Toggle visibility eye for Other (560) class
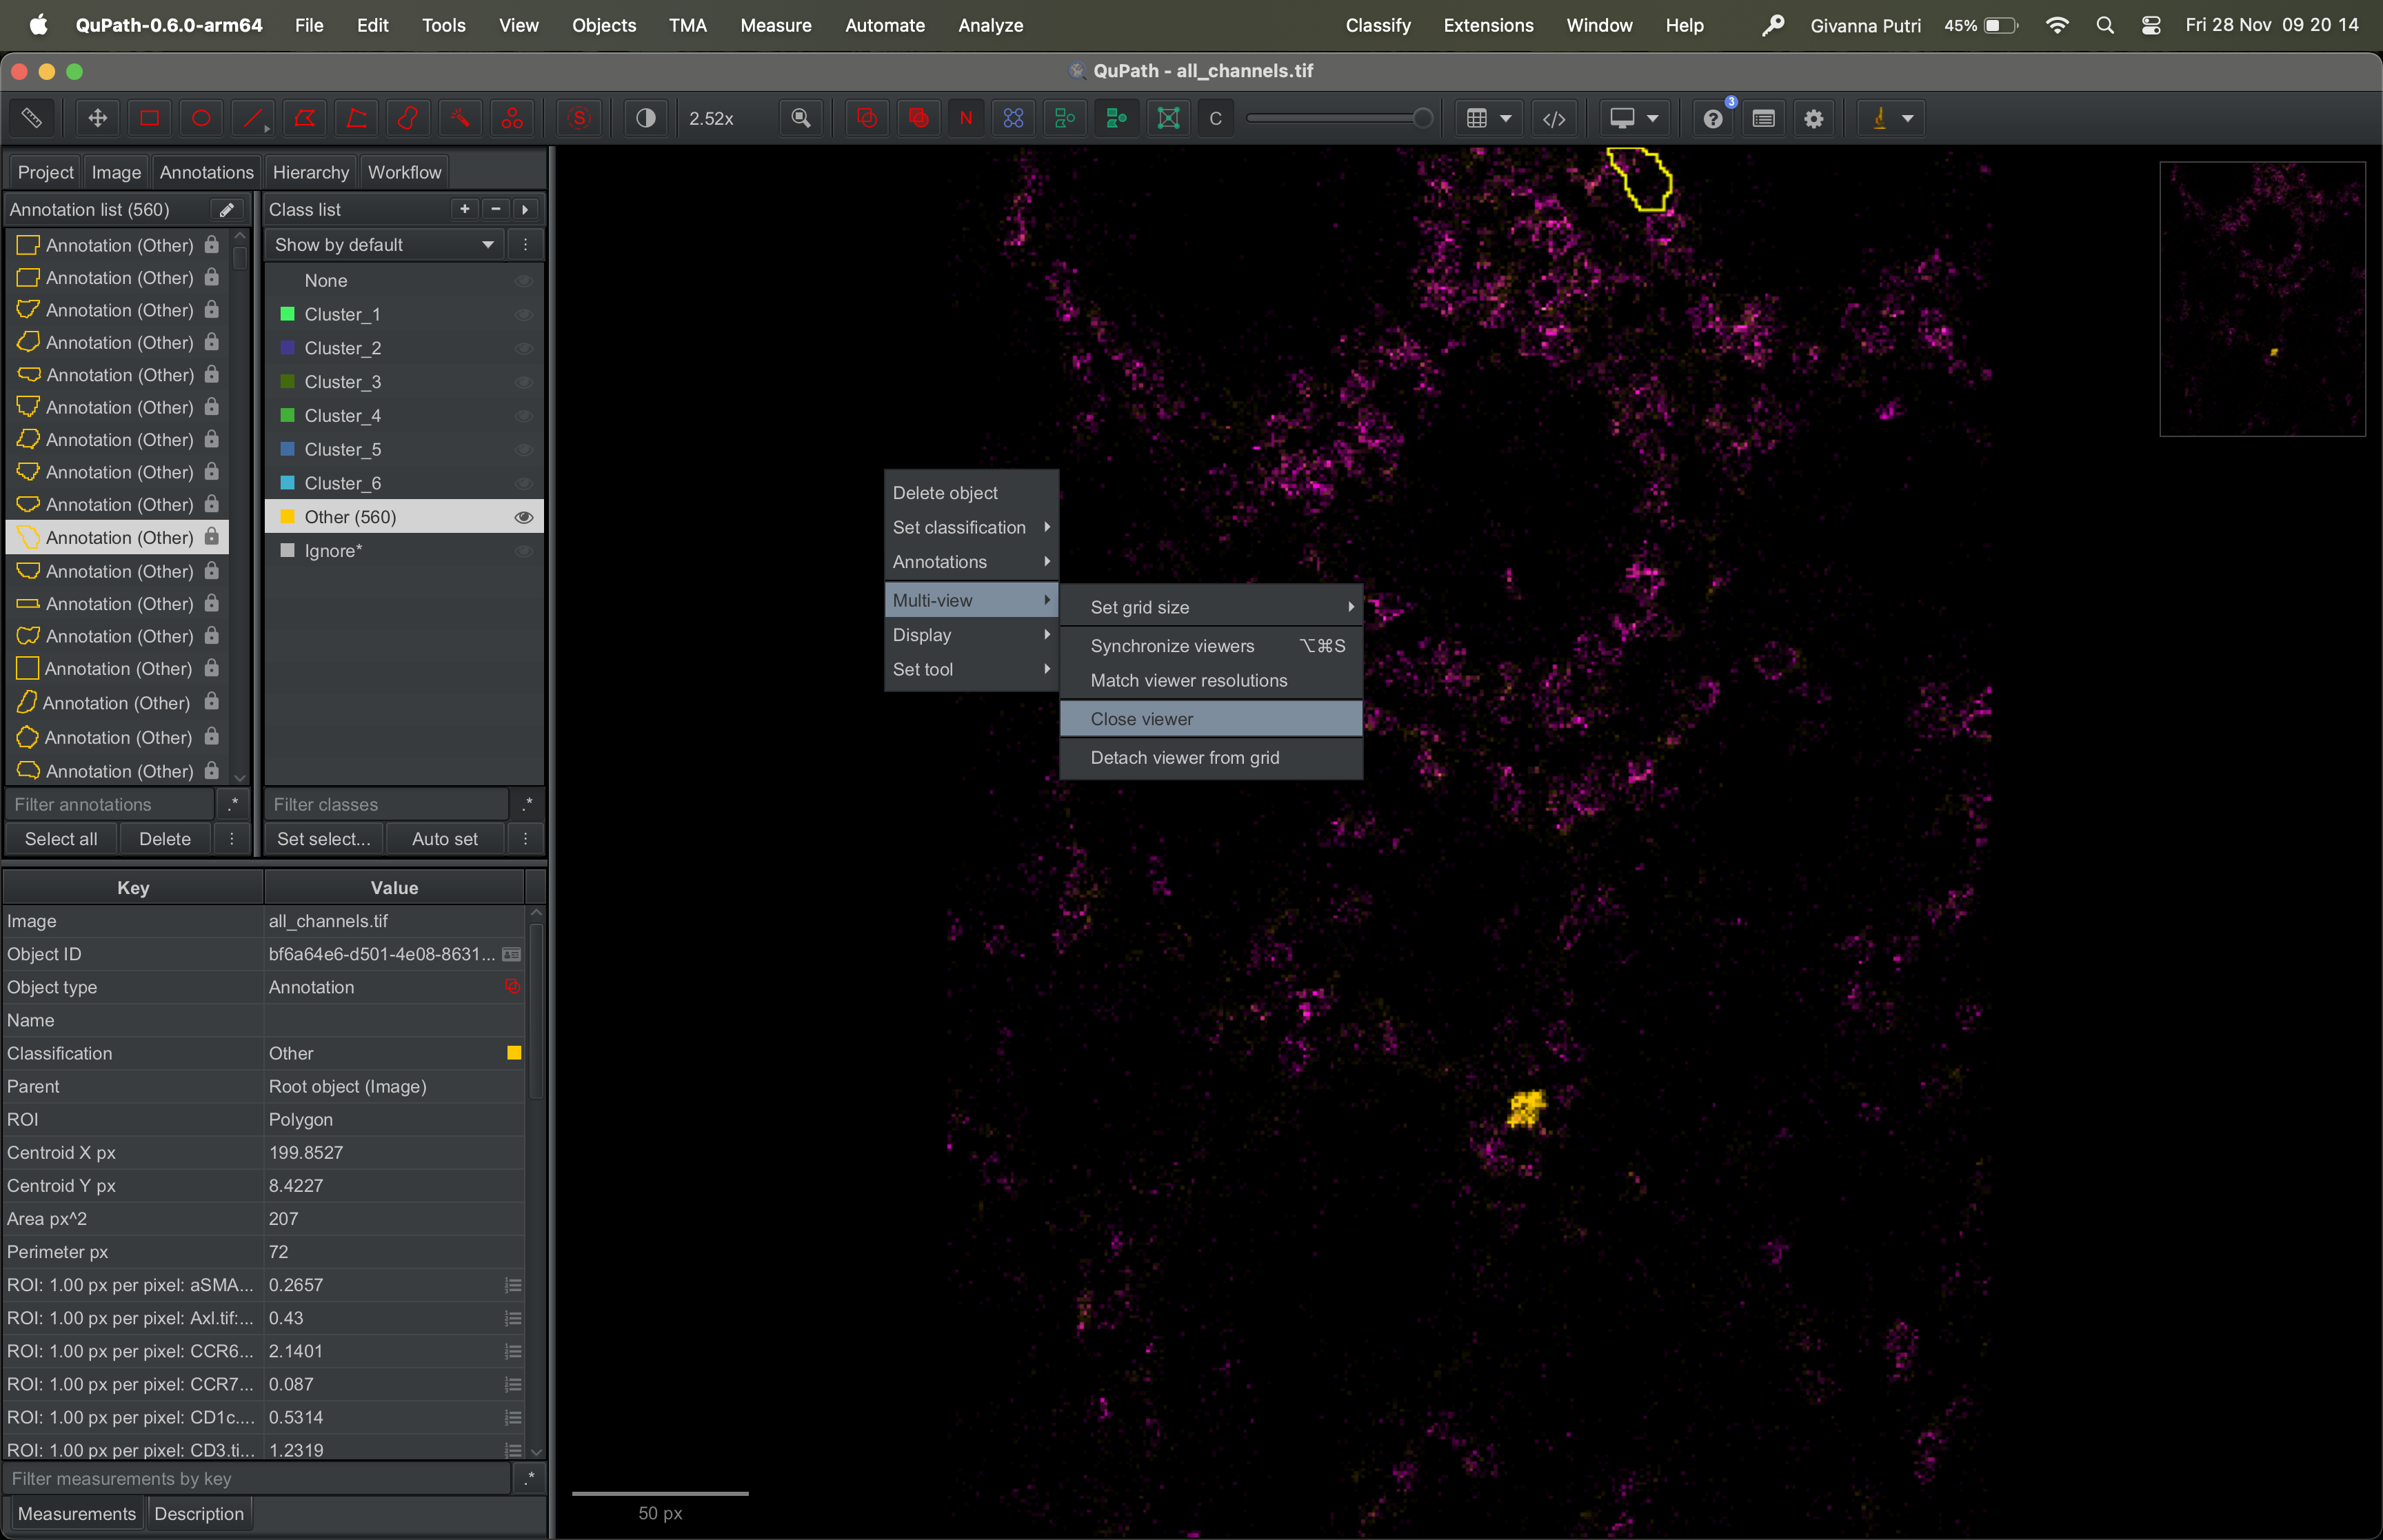This screenshot has height=1540, width=2383. (523, 517)
